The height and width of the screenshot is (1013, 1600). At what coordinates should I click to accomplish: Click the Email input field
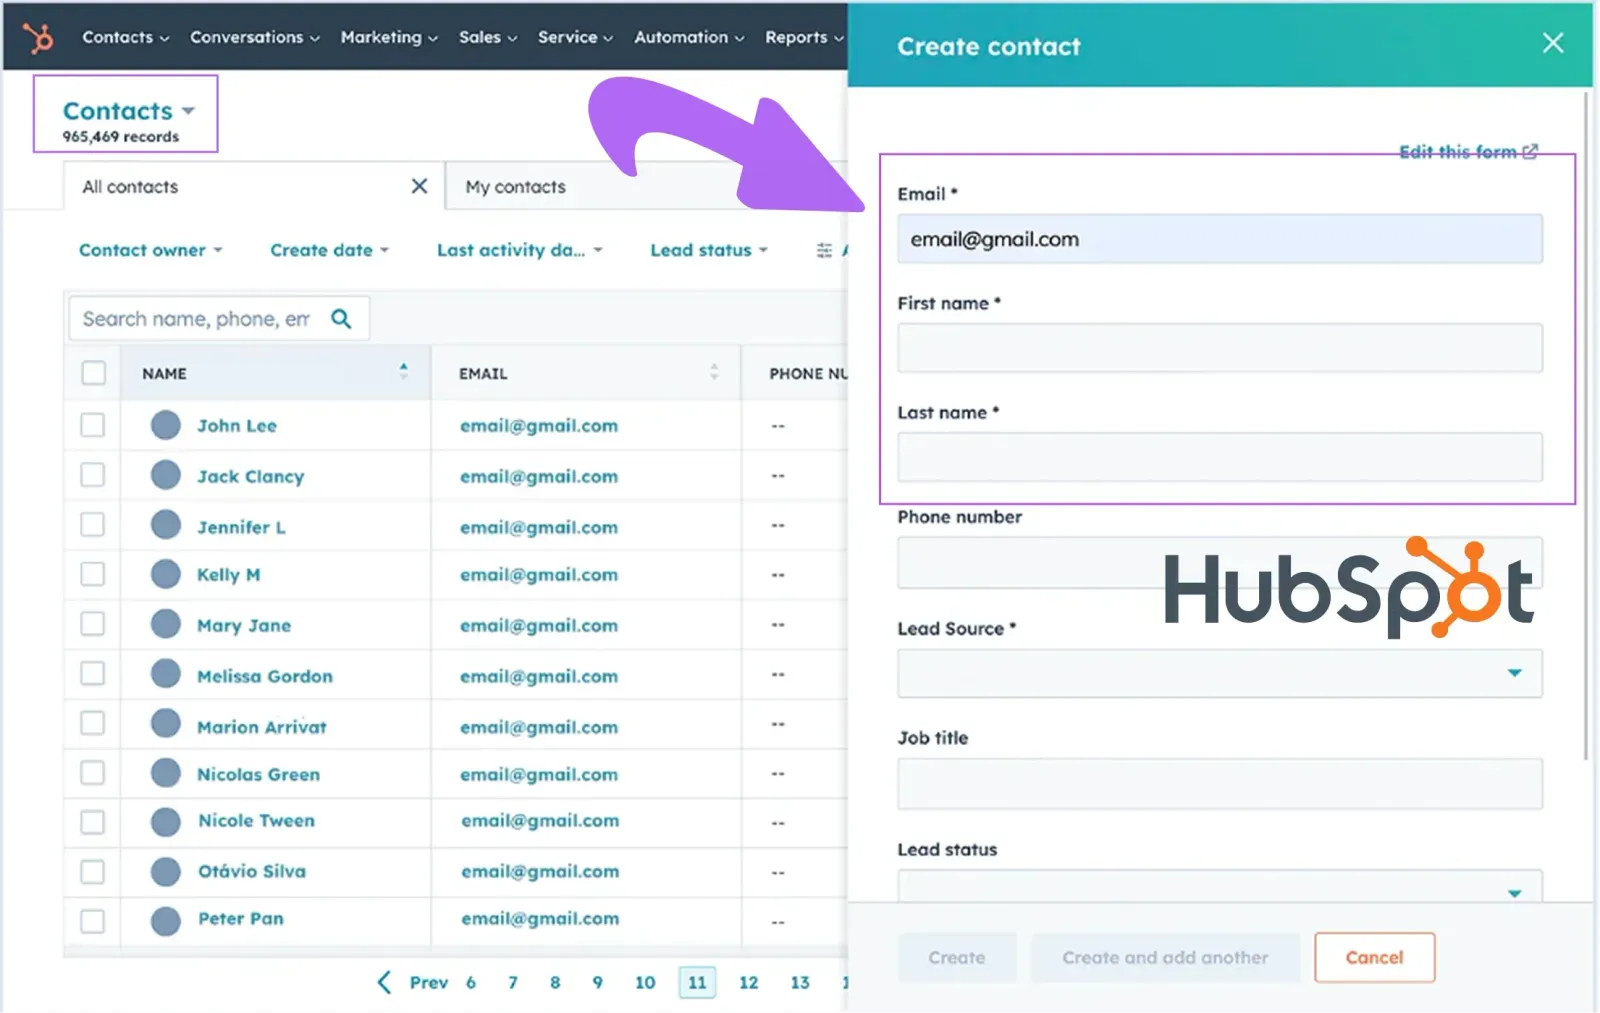click(x=1219, y=239)
